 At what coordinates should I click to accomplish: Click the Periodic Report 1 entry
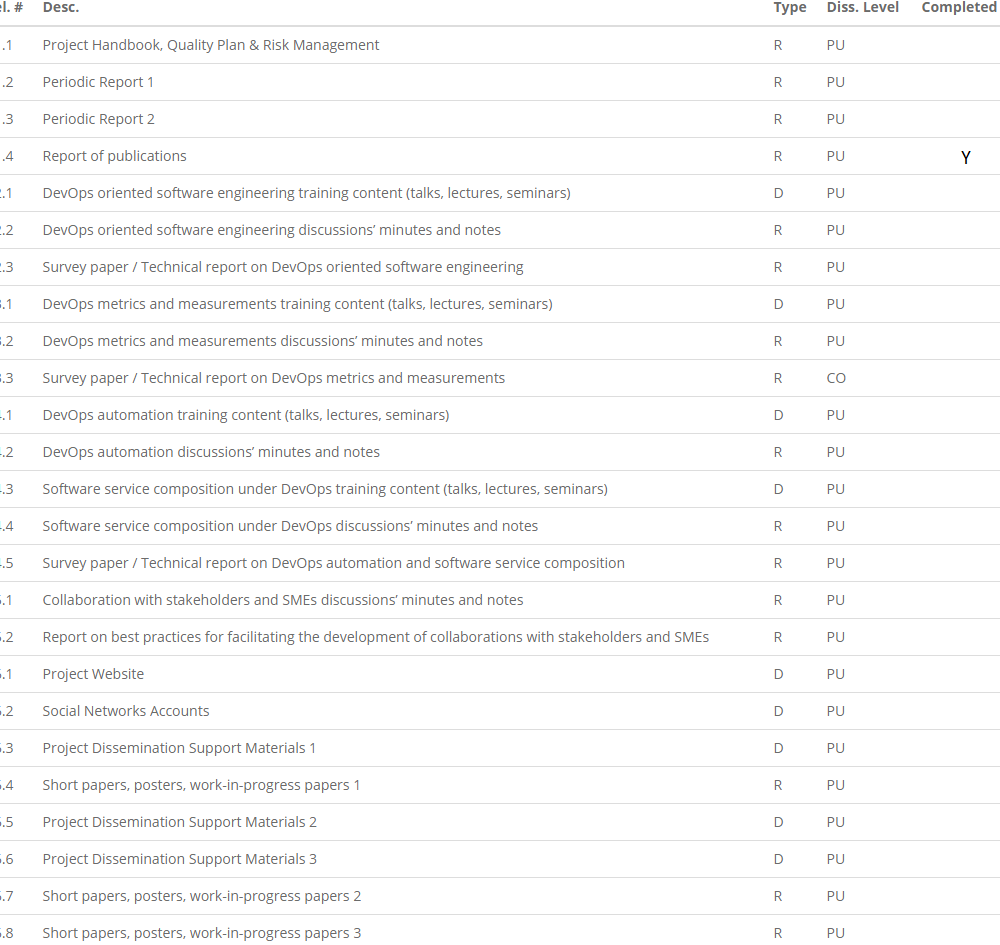tap(98, 82)
